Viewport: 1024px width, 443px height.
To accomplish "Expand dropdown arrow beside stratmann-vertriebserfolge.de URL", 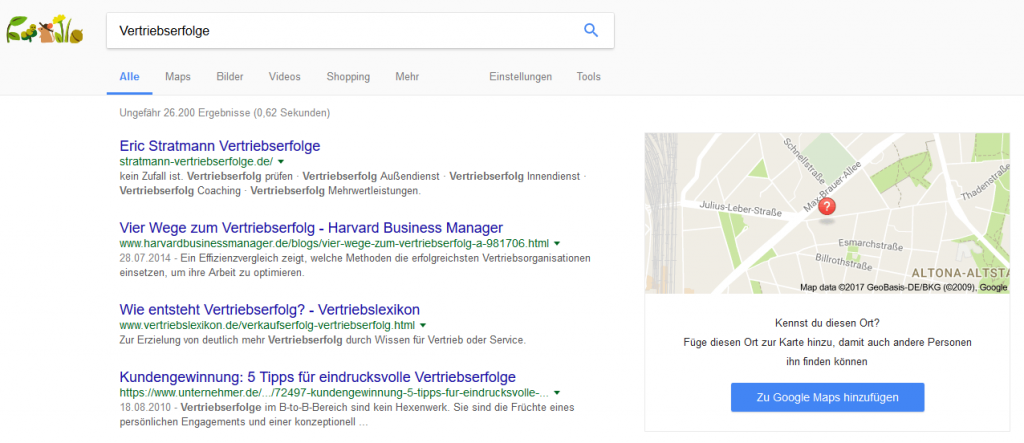I will click(x=281, y=161).
